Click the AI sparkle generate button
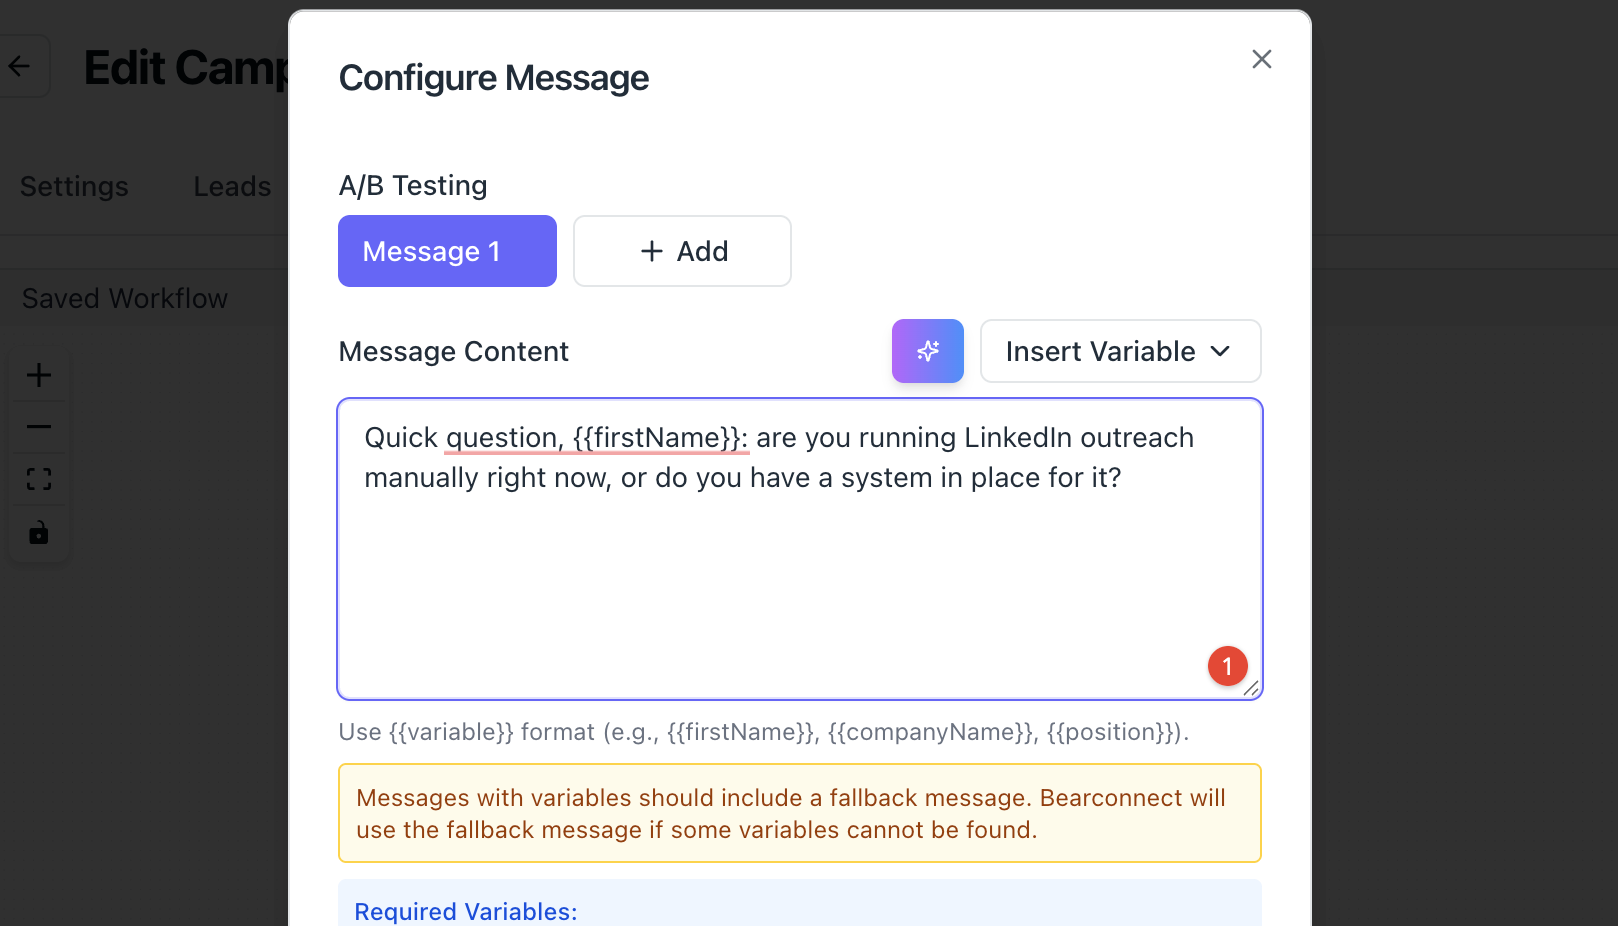Viewport: 1618px width, 926px height. [927, 351]
